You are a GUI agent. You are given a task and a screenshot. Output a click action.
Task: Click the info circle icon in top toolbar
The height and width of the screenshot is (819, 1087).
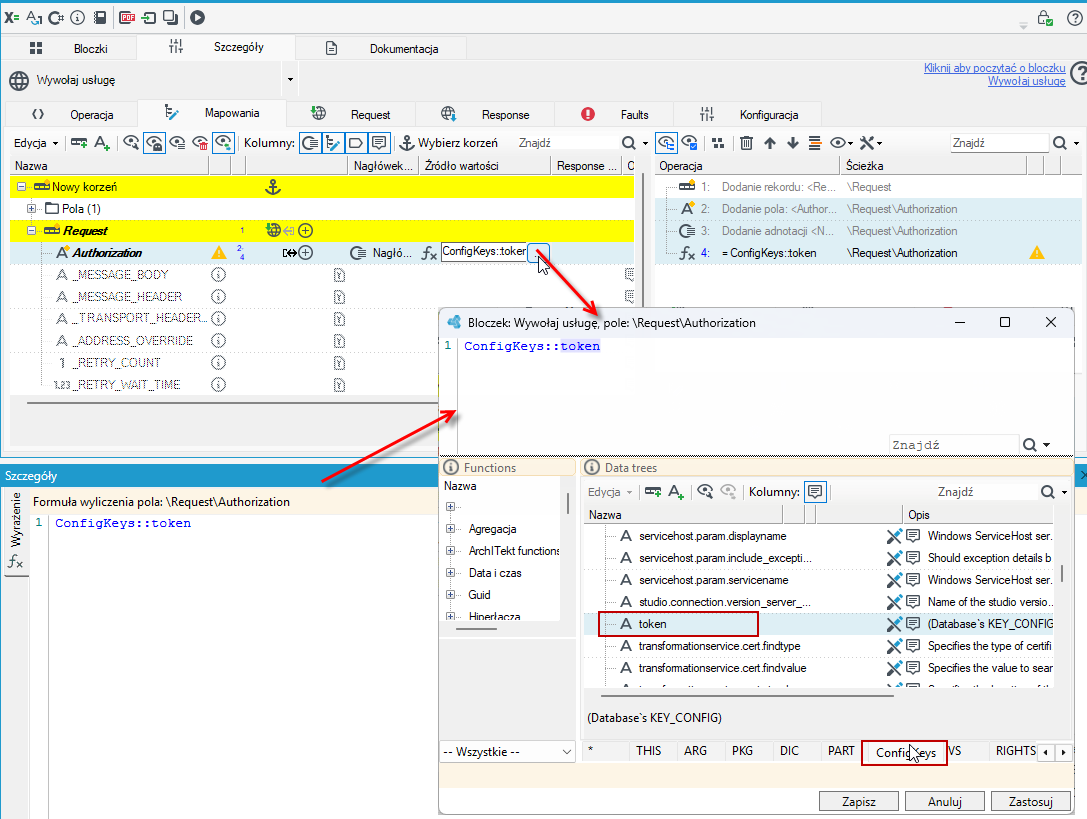pos(78,17)
